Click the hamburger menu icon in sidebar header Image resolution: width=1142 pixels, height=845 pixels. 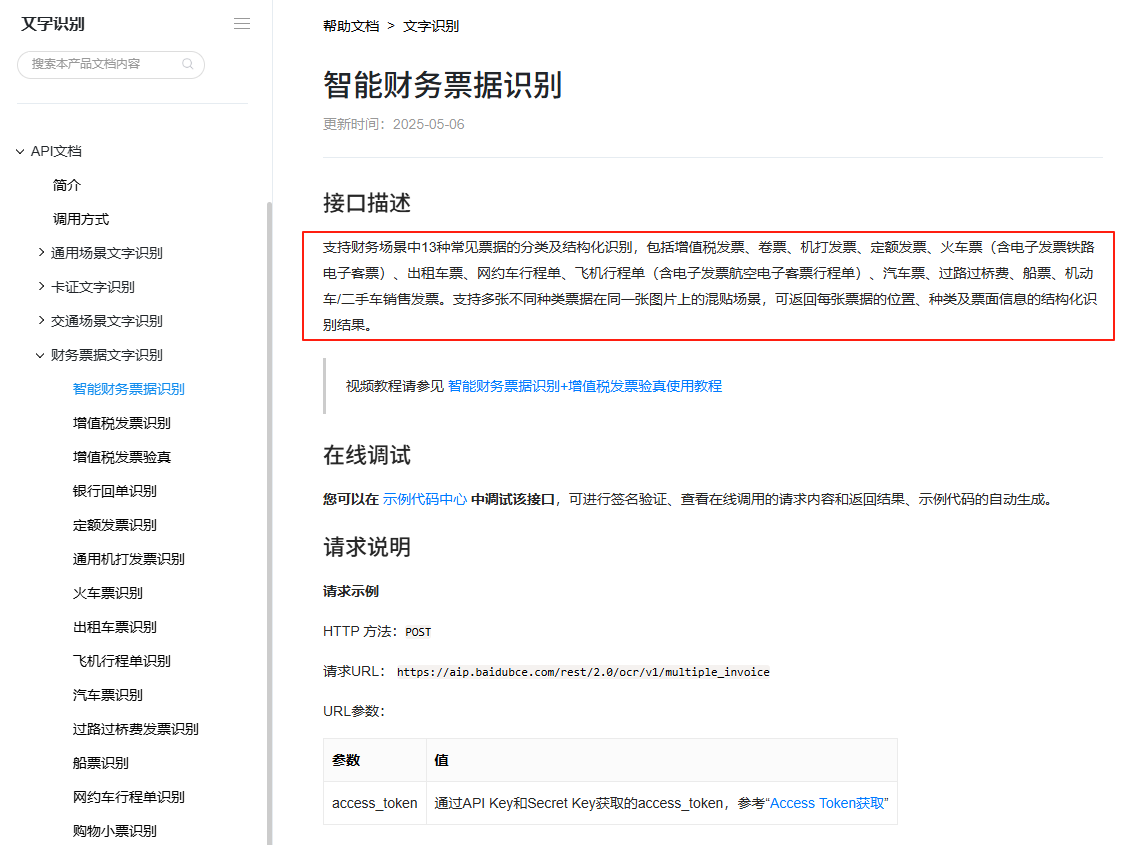(242, 24)
